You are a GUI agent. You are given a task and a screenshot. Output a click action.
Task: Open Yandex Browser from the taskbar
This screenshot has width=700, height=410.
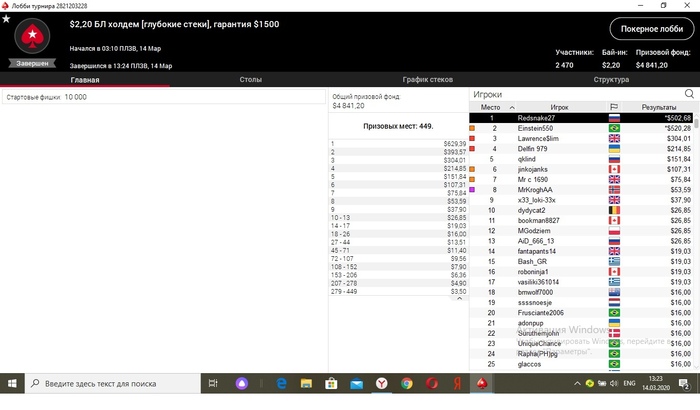coord(381,384)
